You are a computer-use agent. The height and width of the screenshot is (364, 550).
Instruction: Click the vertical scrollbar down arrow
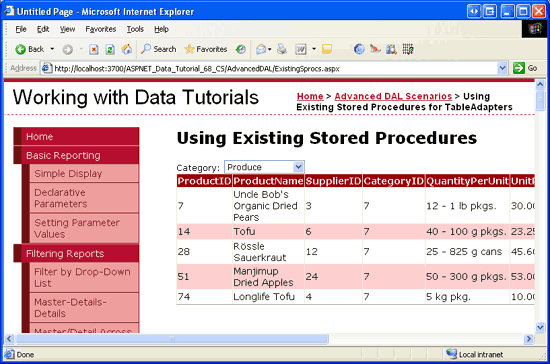(x=540, y=327)
